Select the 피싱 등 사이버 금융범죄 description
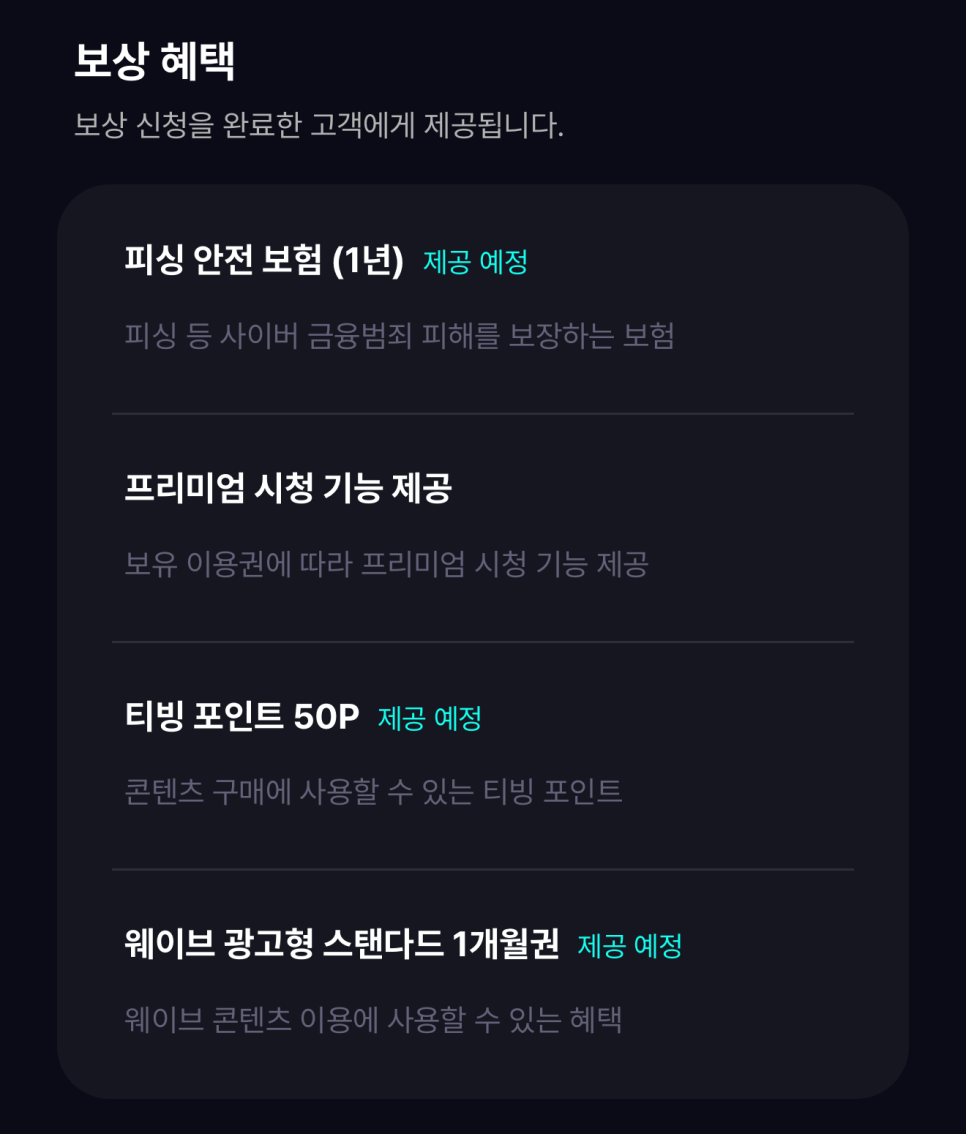The image size is (966, 1134). pyautogui.click(x=399, y=336)
